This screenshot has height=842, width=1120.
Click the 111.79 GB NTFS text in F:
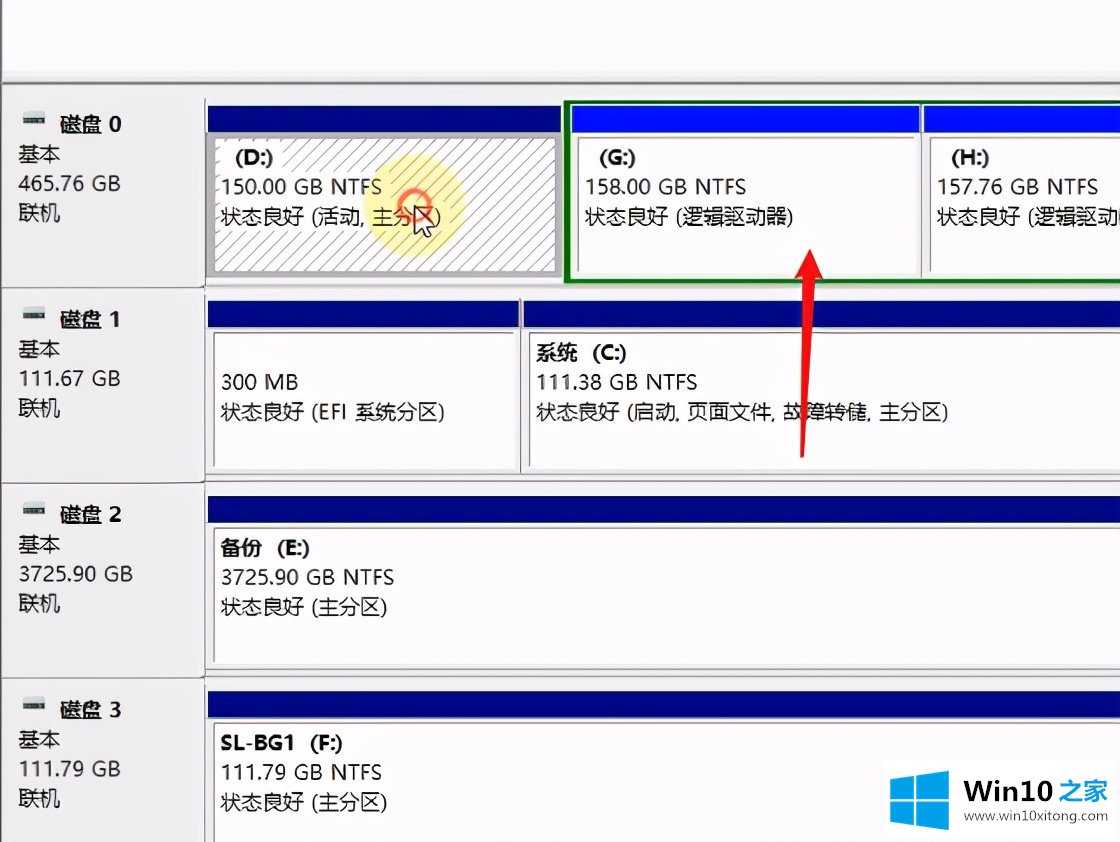301,773
